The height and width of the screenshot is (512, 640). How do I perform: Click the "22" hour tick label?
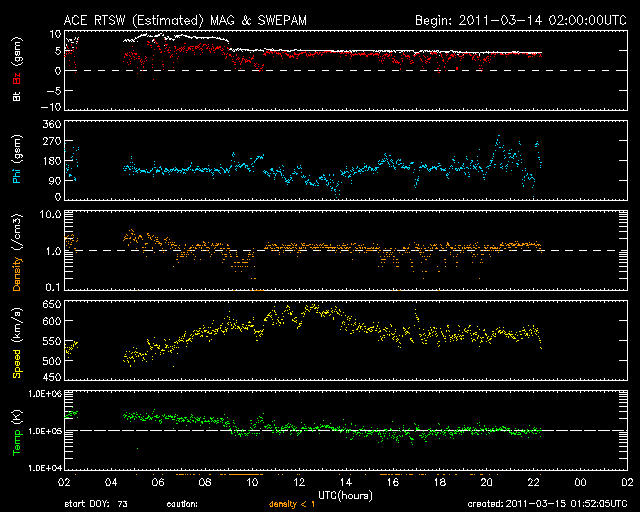pyautogui.click(x=533, y=483)
